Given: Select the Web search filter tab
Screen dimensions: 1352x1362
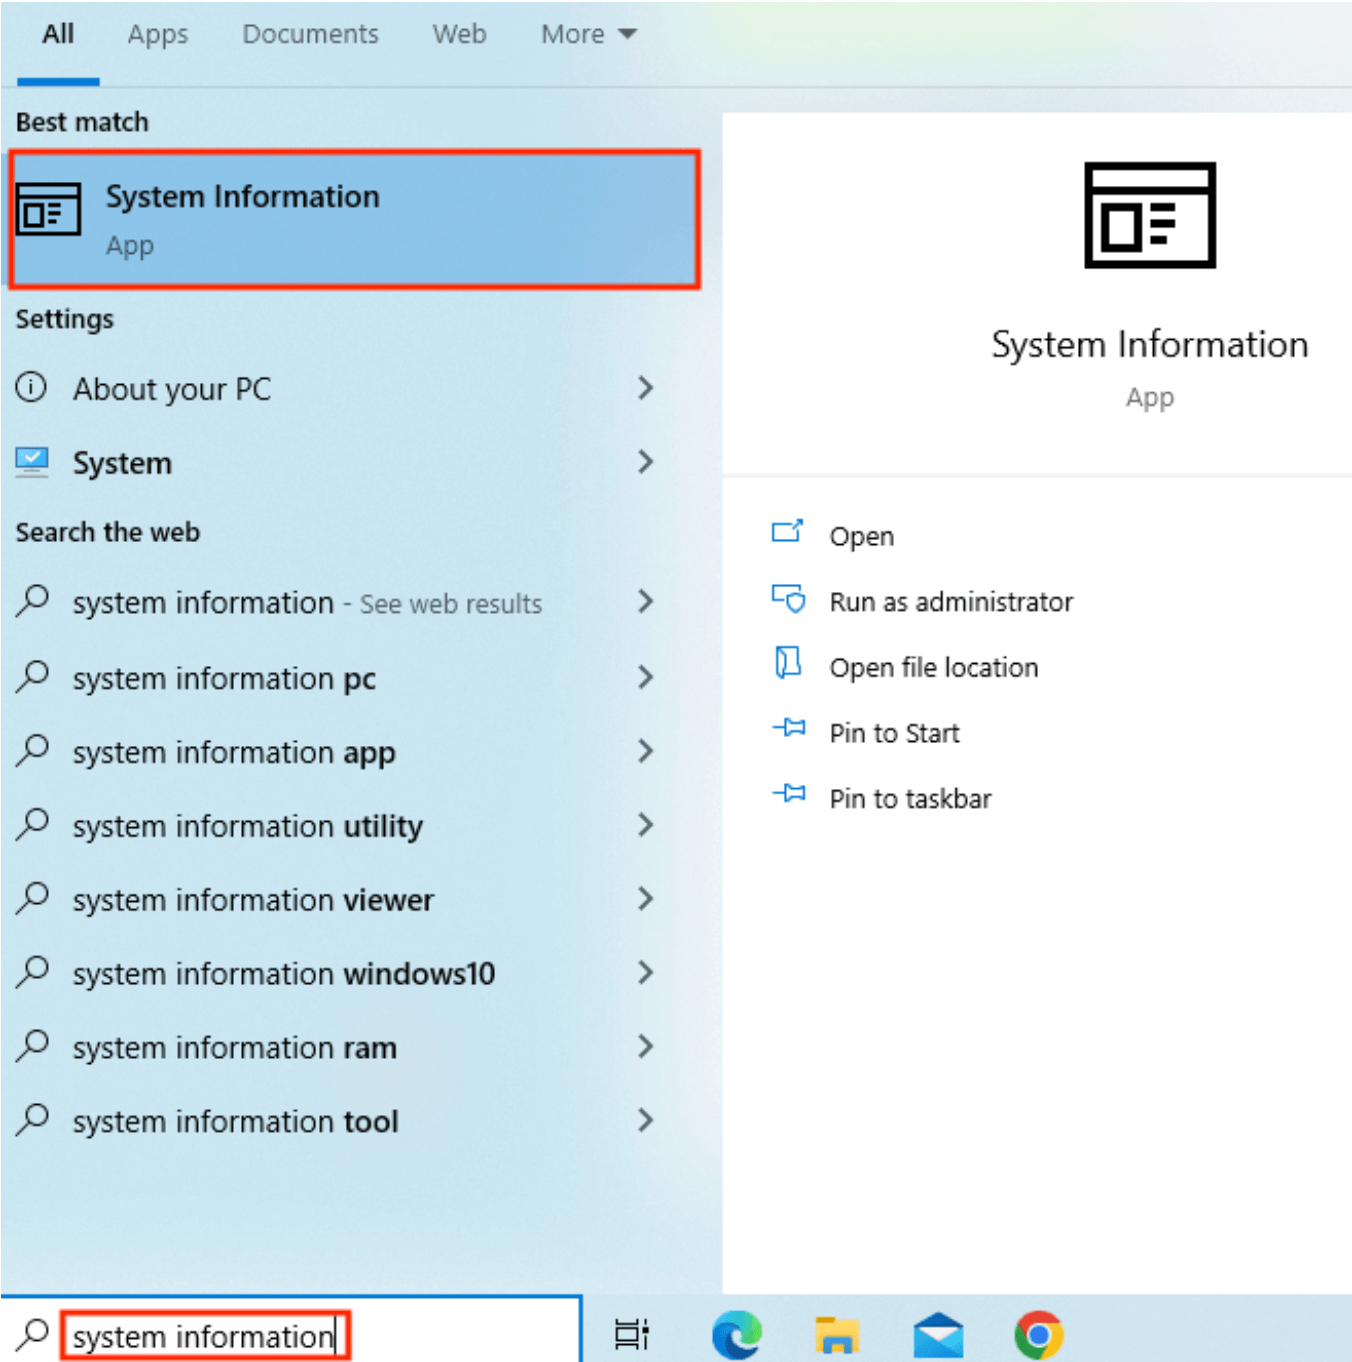Looking at the screenshot, I should tap(459, 34).
